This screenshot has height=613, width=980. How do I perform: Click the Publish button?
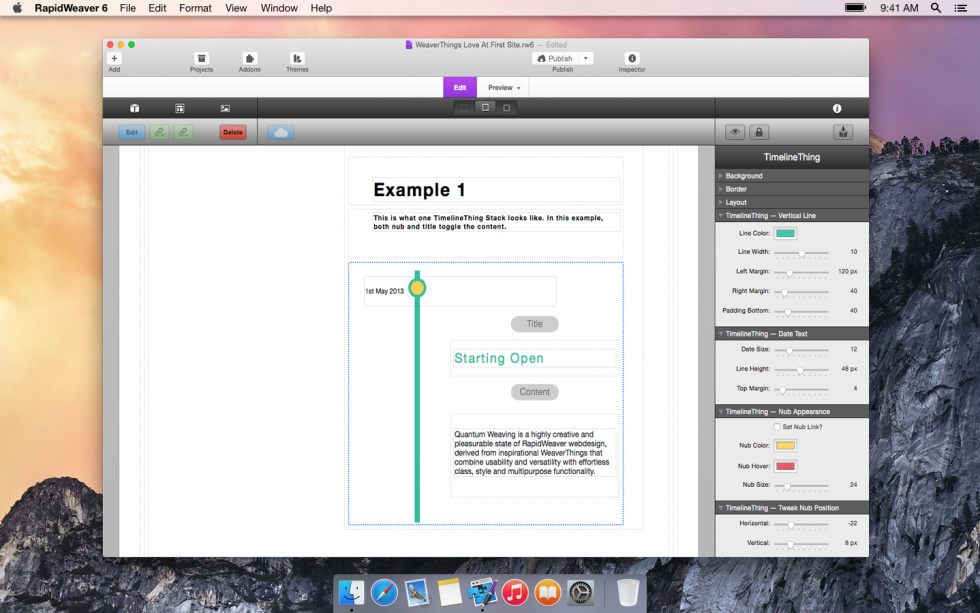[555, 58]
